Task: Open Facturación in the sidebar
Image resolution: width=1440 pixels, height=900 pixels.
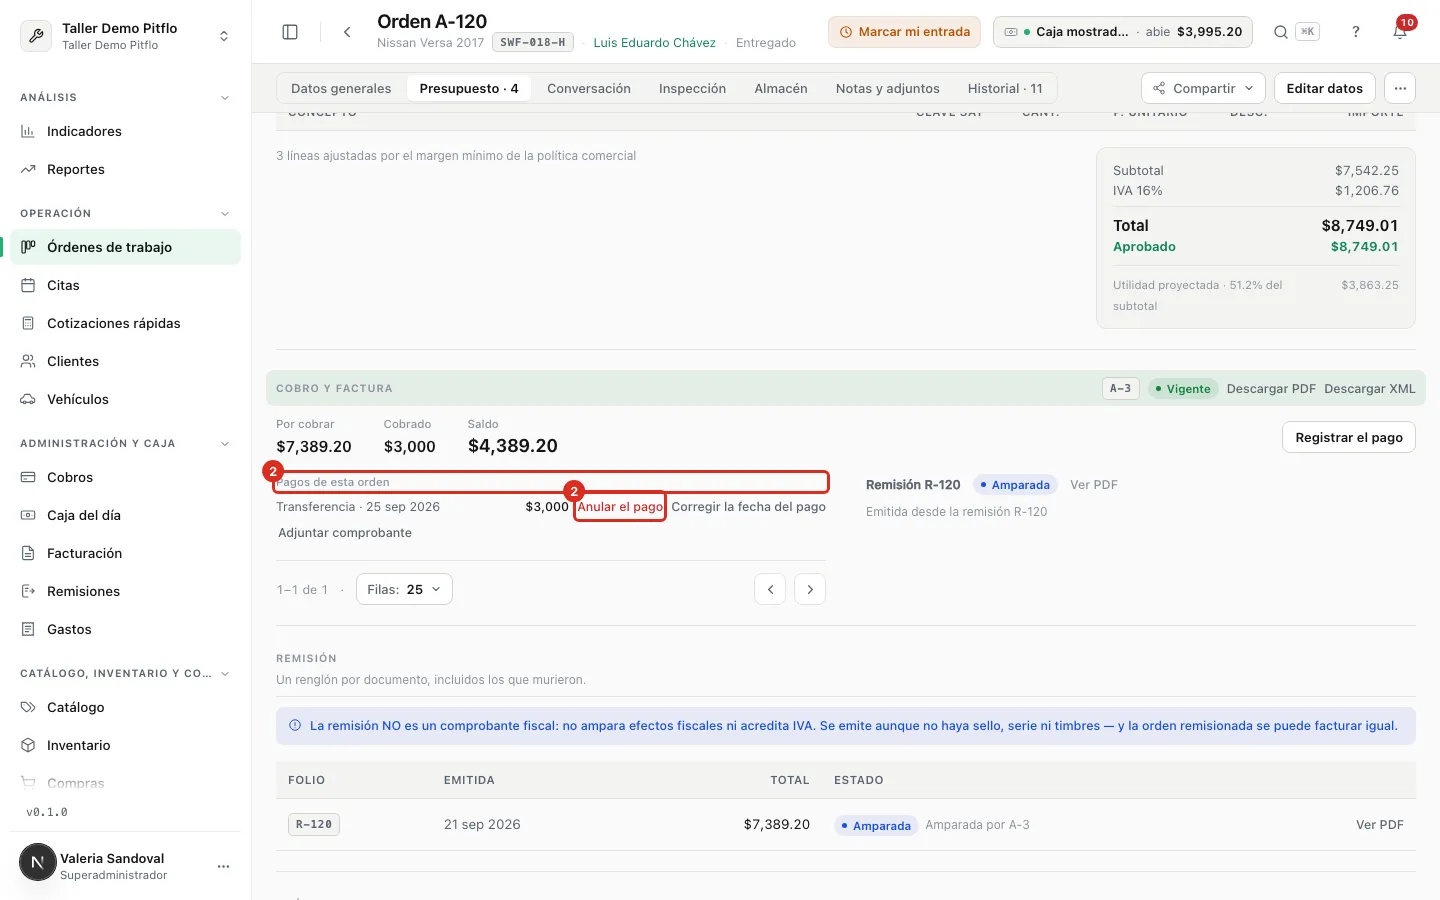Action: coord(126,553)
